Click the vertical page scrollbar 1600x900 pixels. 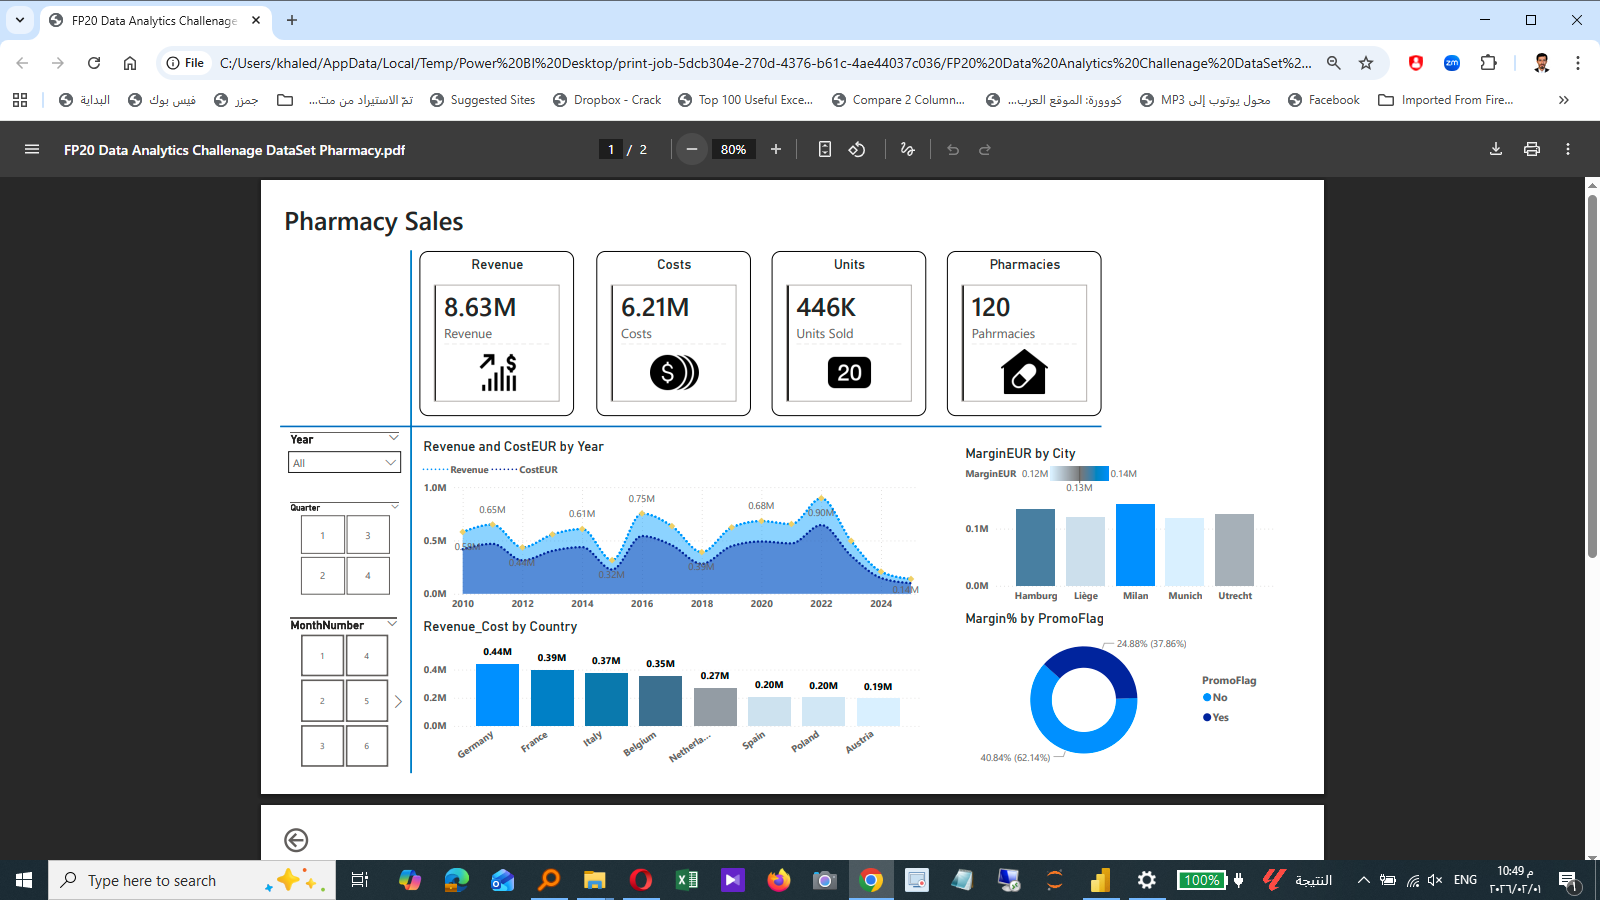pos(1592,375)
